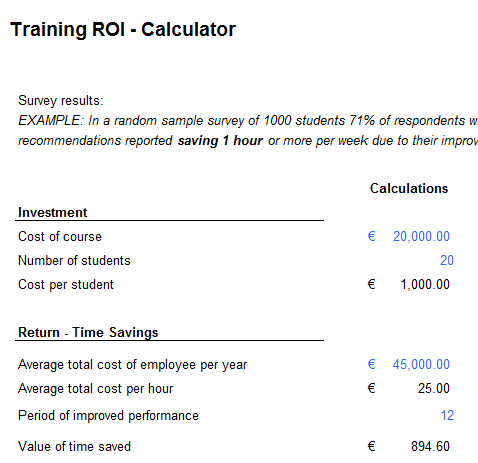Select the bold 'saving 1 hour' text
This screenshot has width=478, height=463.
pyautogui.click(x=220, y=141)
